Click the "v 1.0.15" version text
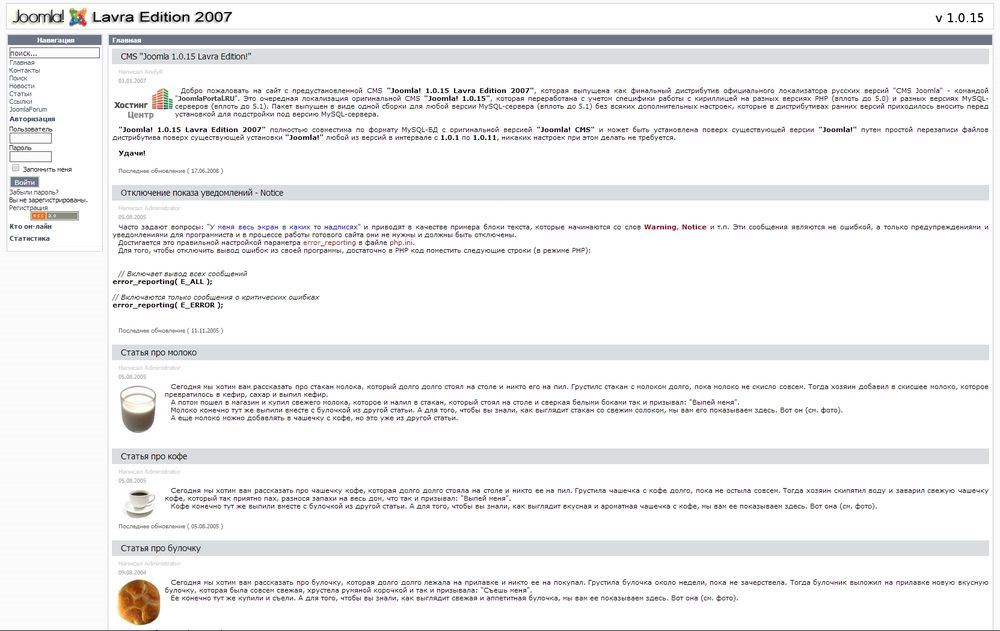The width and height of the screenshot is (1000, 631). click(x=959, y=18)
